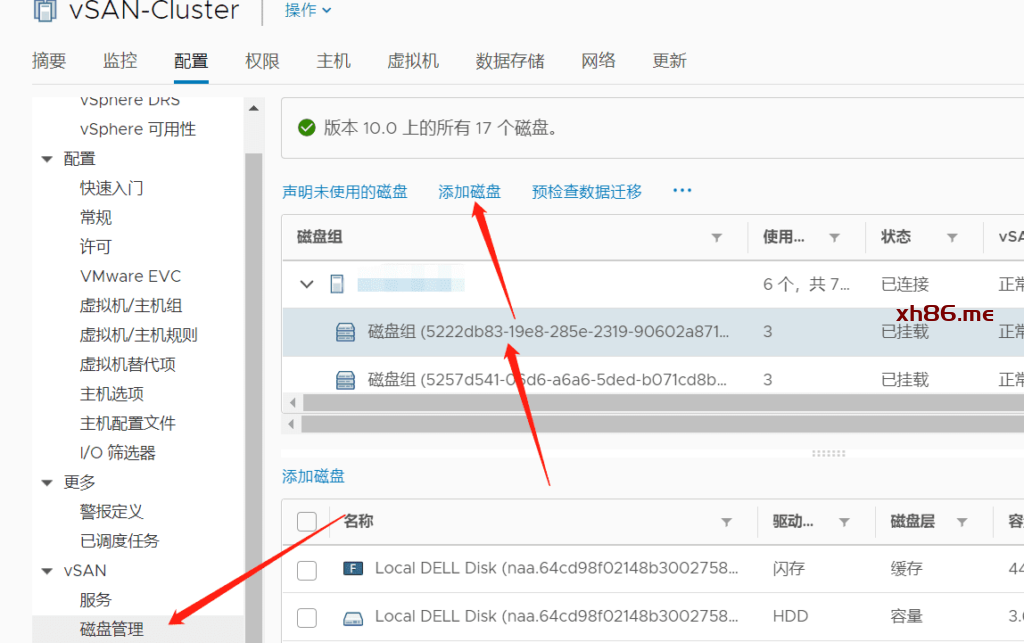Click the lower 添加磁盘 link above disk list
The image size is (1024, 643).
[313, 477]
